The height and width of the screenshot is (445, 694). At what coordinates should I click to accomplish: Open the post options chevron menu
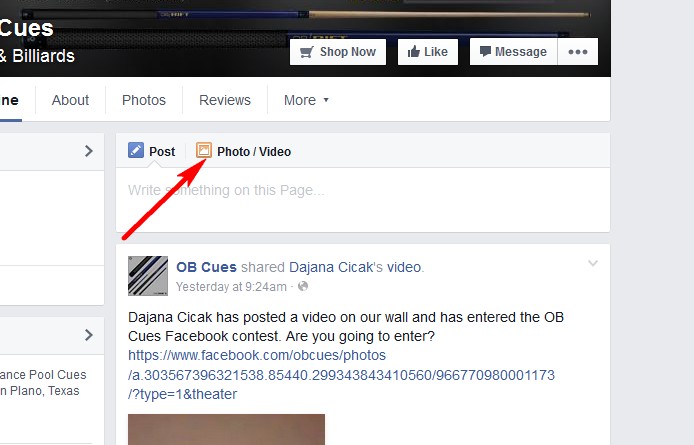click(x=593, y=263)
